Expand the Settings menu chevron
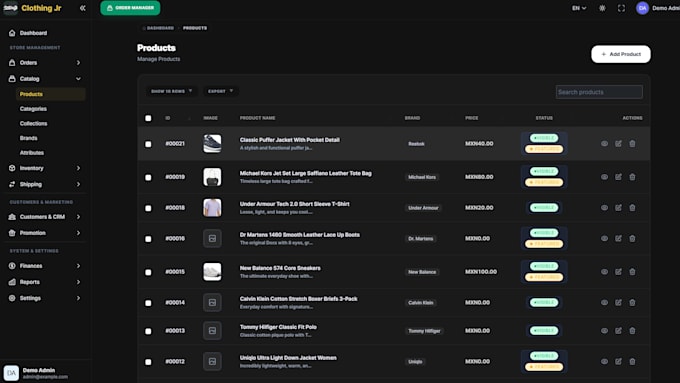Viewport: 680px width, 383px height. coord(78,298)
